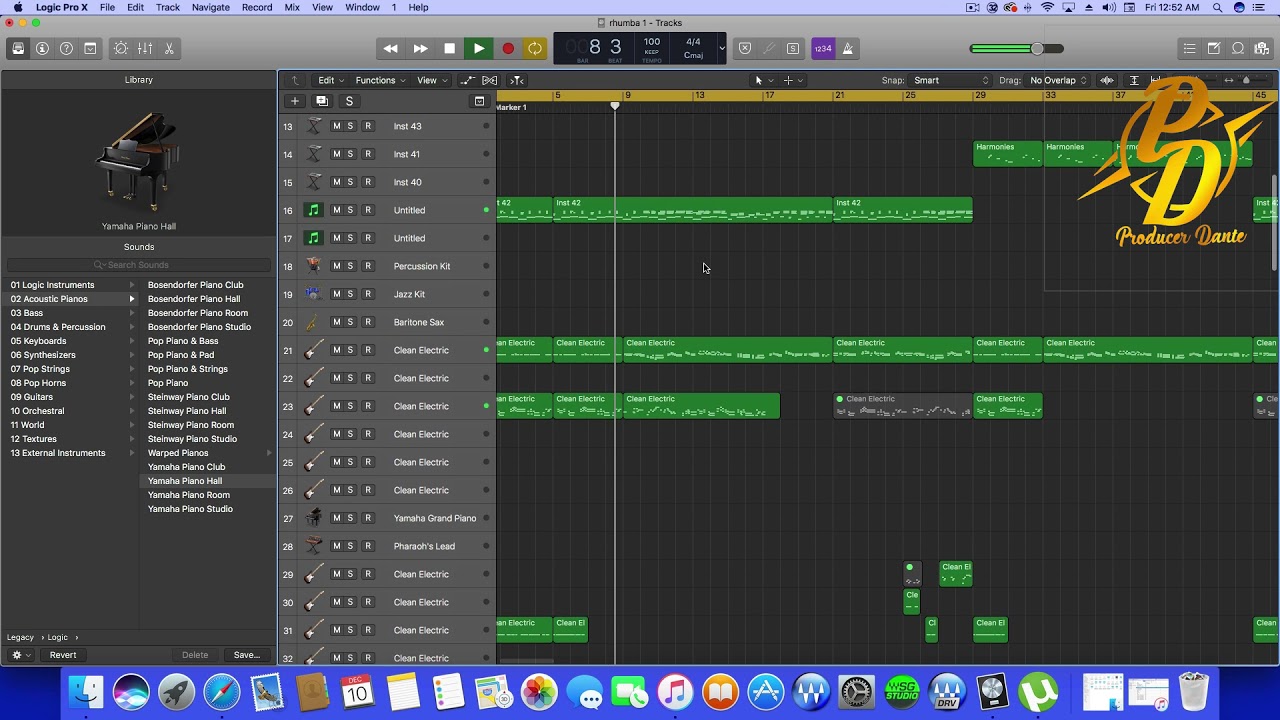This screenshot has height=720, width=1280.
Task: Open the Drag No Overlap dropdown
Action: (1058, 80)
